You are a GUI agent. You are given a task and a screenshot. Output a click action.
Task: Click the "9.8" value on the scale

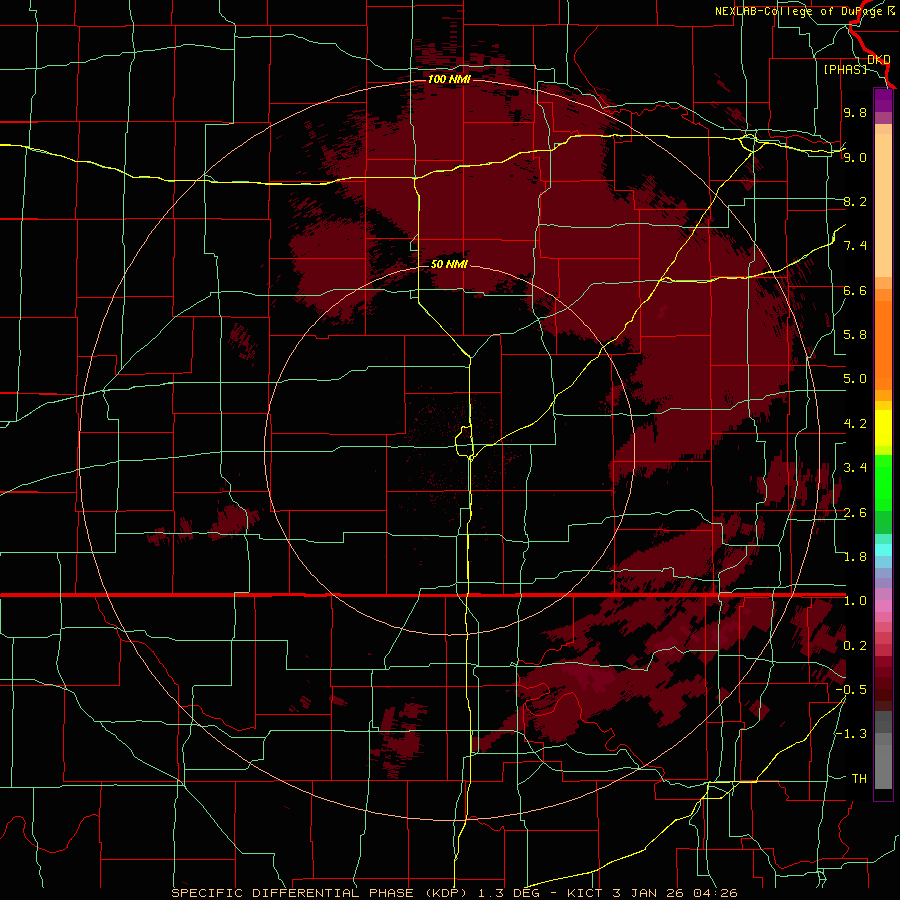coord(855,112)
